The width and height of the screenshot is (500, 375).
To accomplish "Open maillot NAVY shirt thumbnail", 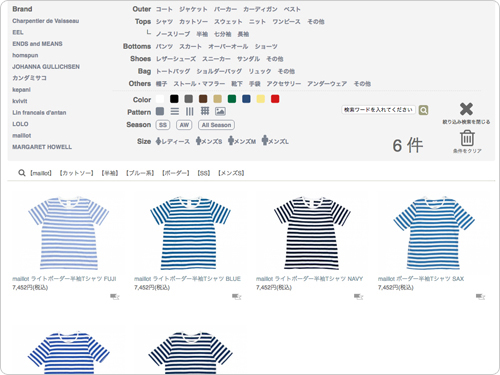I will [312, 233].
